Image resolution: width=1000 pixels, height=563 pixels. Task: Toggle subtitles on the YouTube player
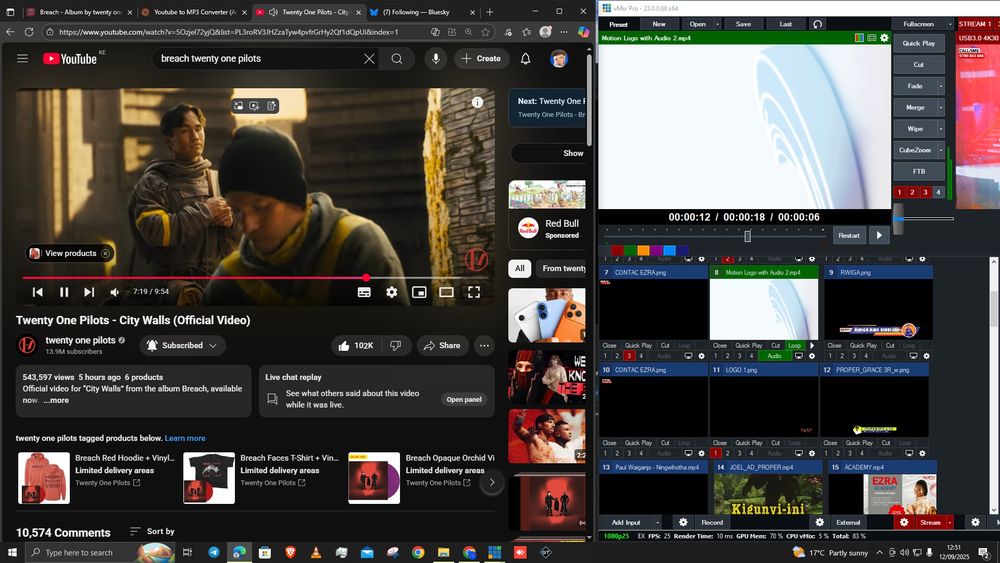[x=364, y=292]
